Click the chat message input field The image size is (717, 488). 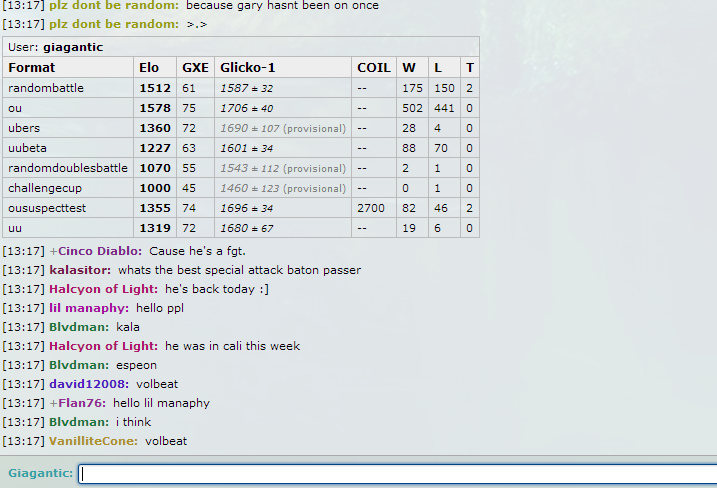[395, 473]
